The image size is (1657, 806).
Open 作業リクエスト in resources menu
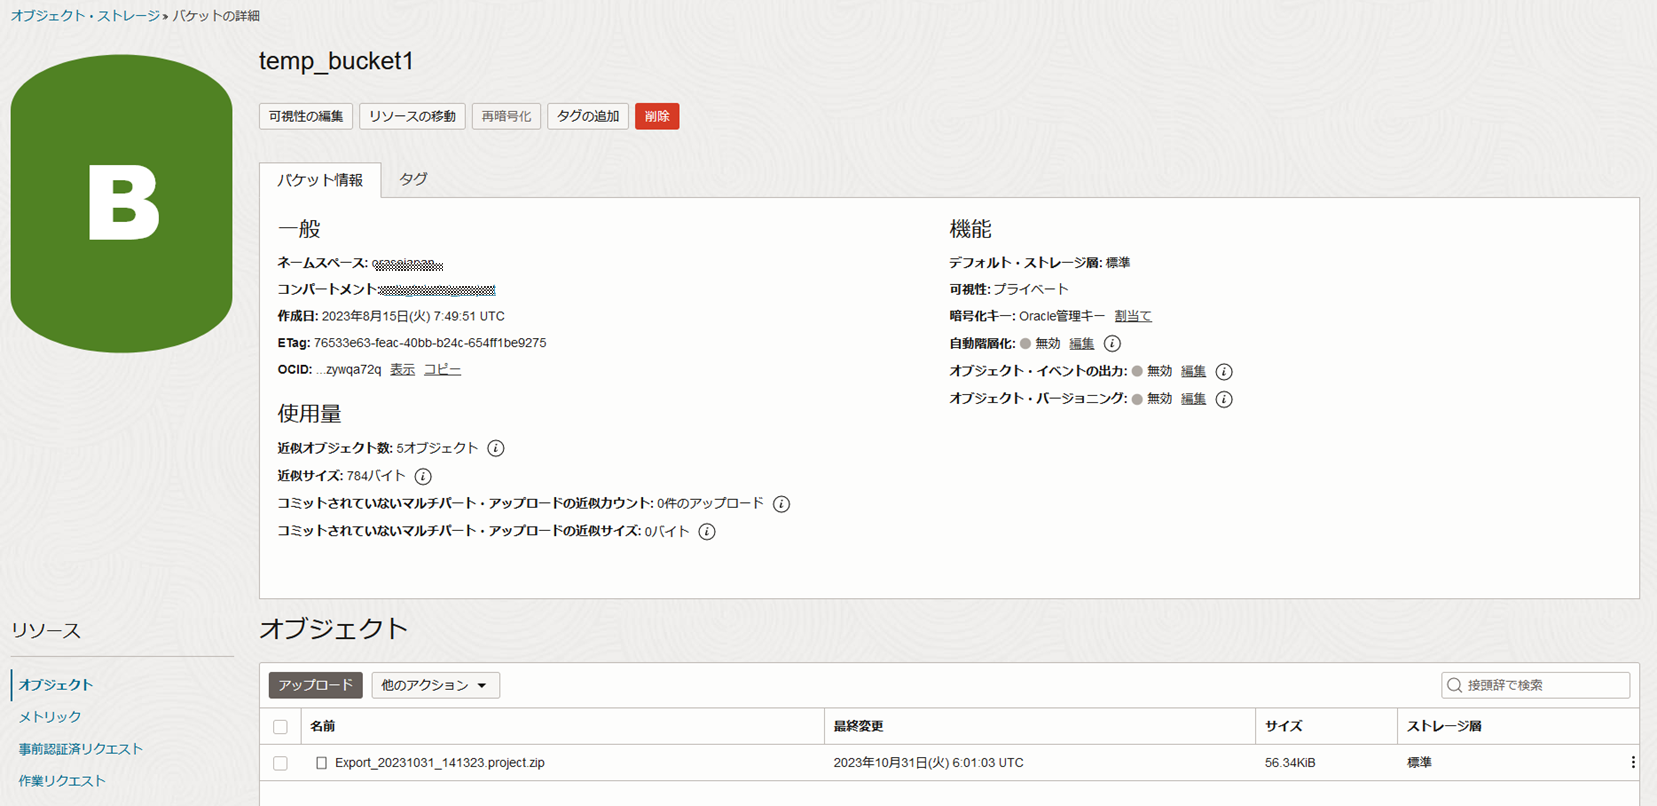(x=62, y=781)
